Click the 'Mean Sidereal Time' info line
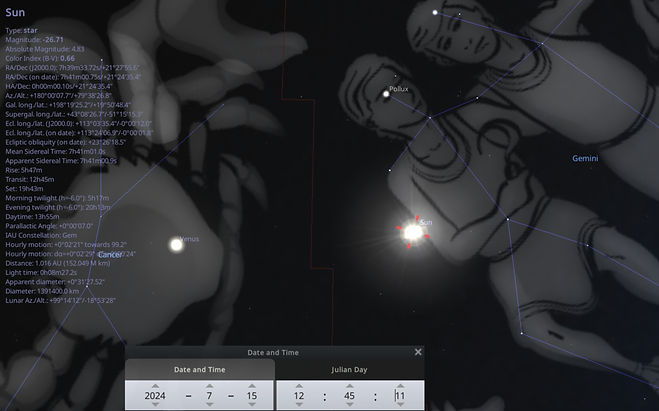Image resolution: width=659 pixels, height=411 pixels. [x=55, y=152]
